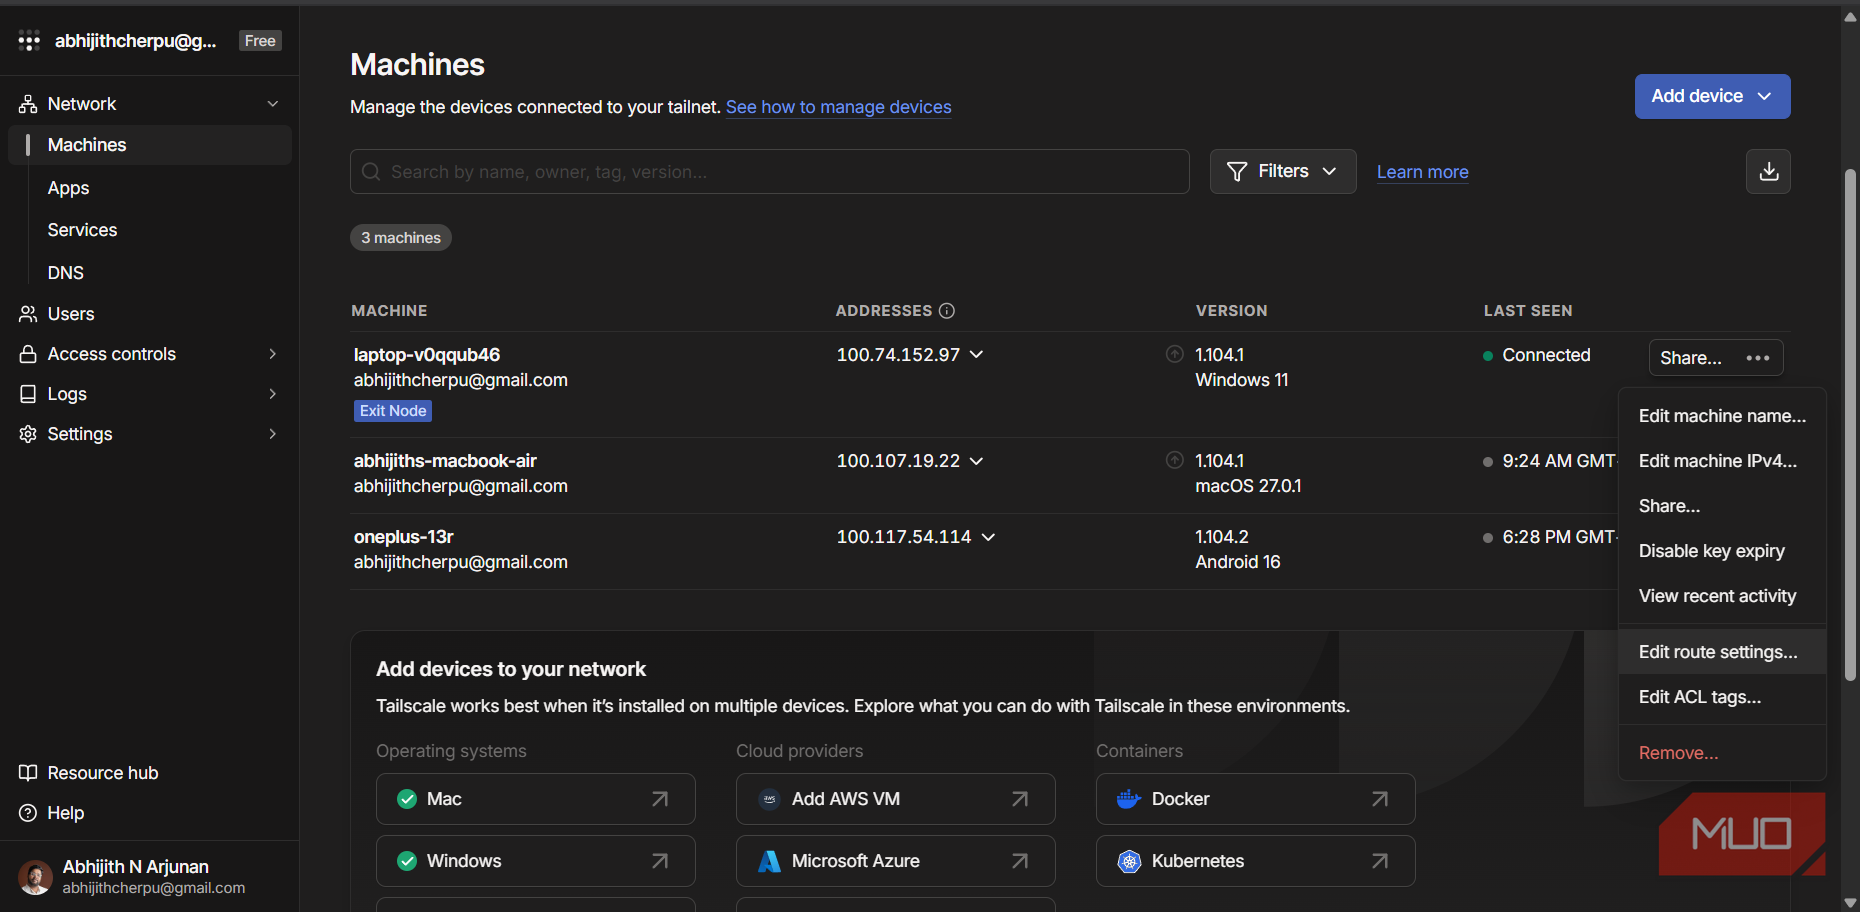Open the Add device dropdown
The image size is (1860, 912).
(1712, 96)
